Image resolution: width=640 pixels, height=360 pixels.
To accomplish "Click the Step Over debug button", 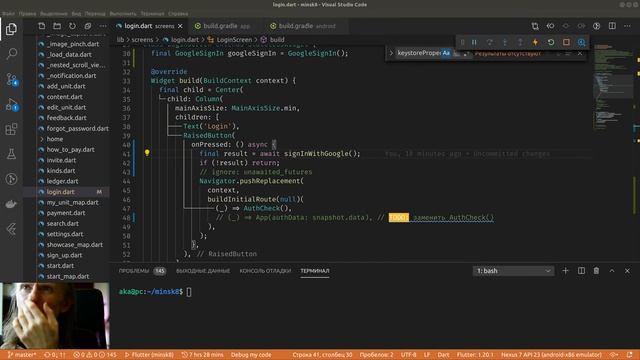I will [489, 42].
